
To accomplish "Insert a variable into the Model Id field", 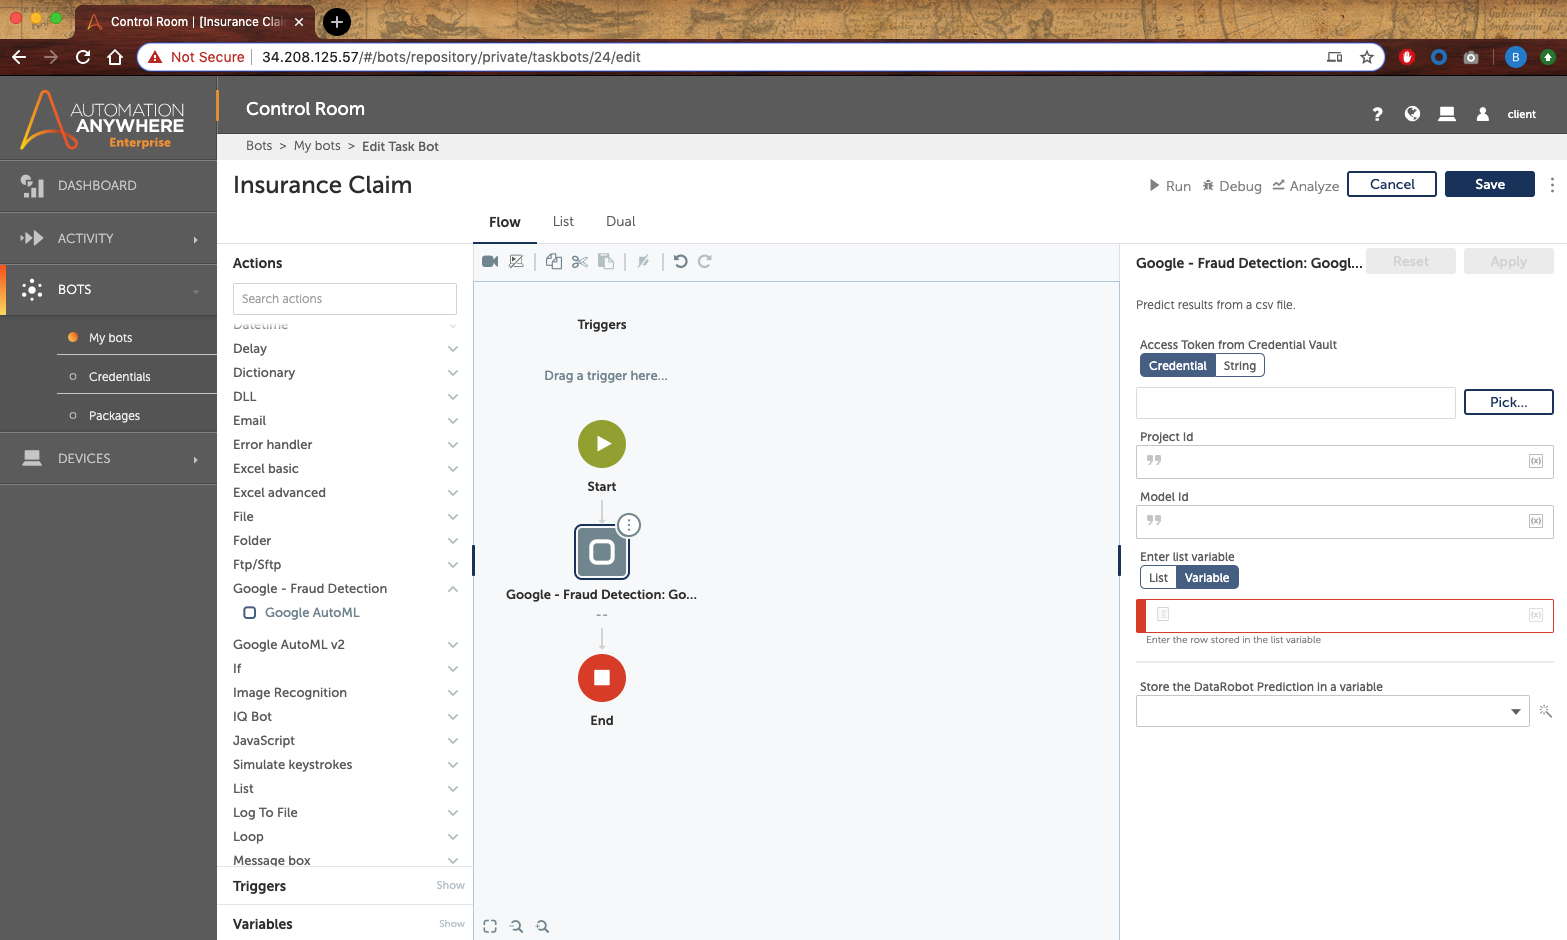I will (x=1536, y=521).
